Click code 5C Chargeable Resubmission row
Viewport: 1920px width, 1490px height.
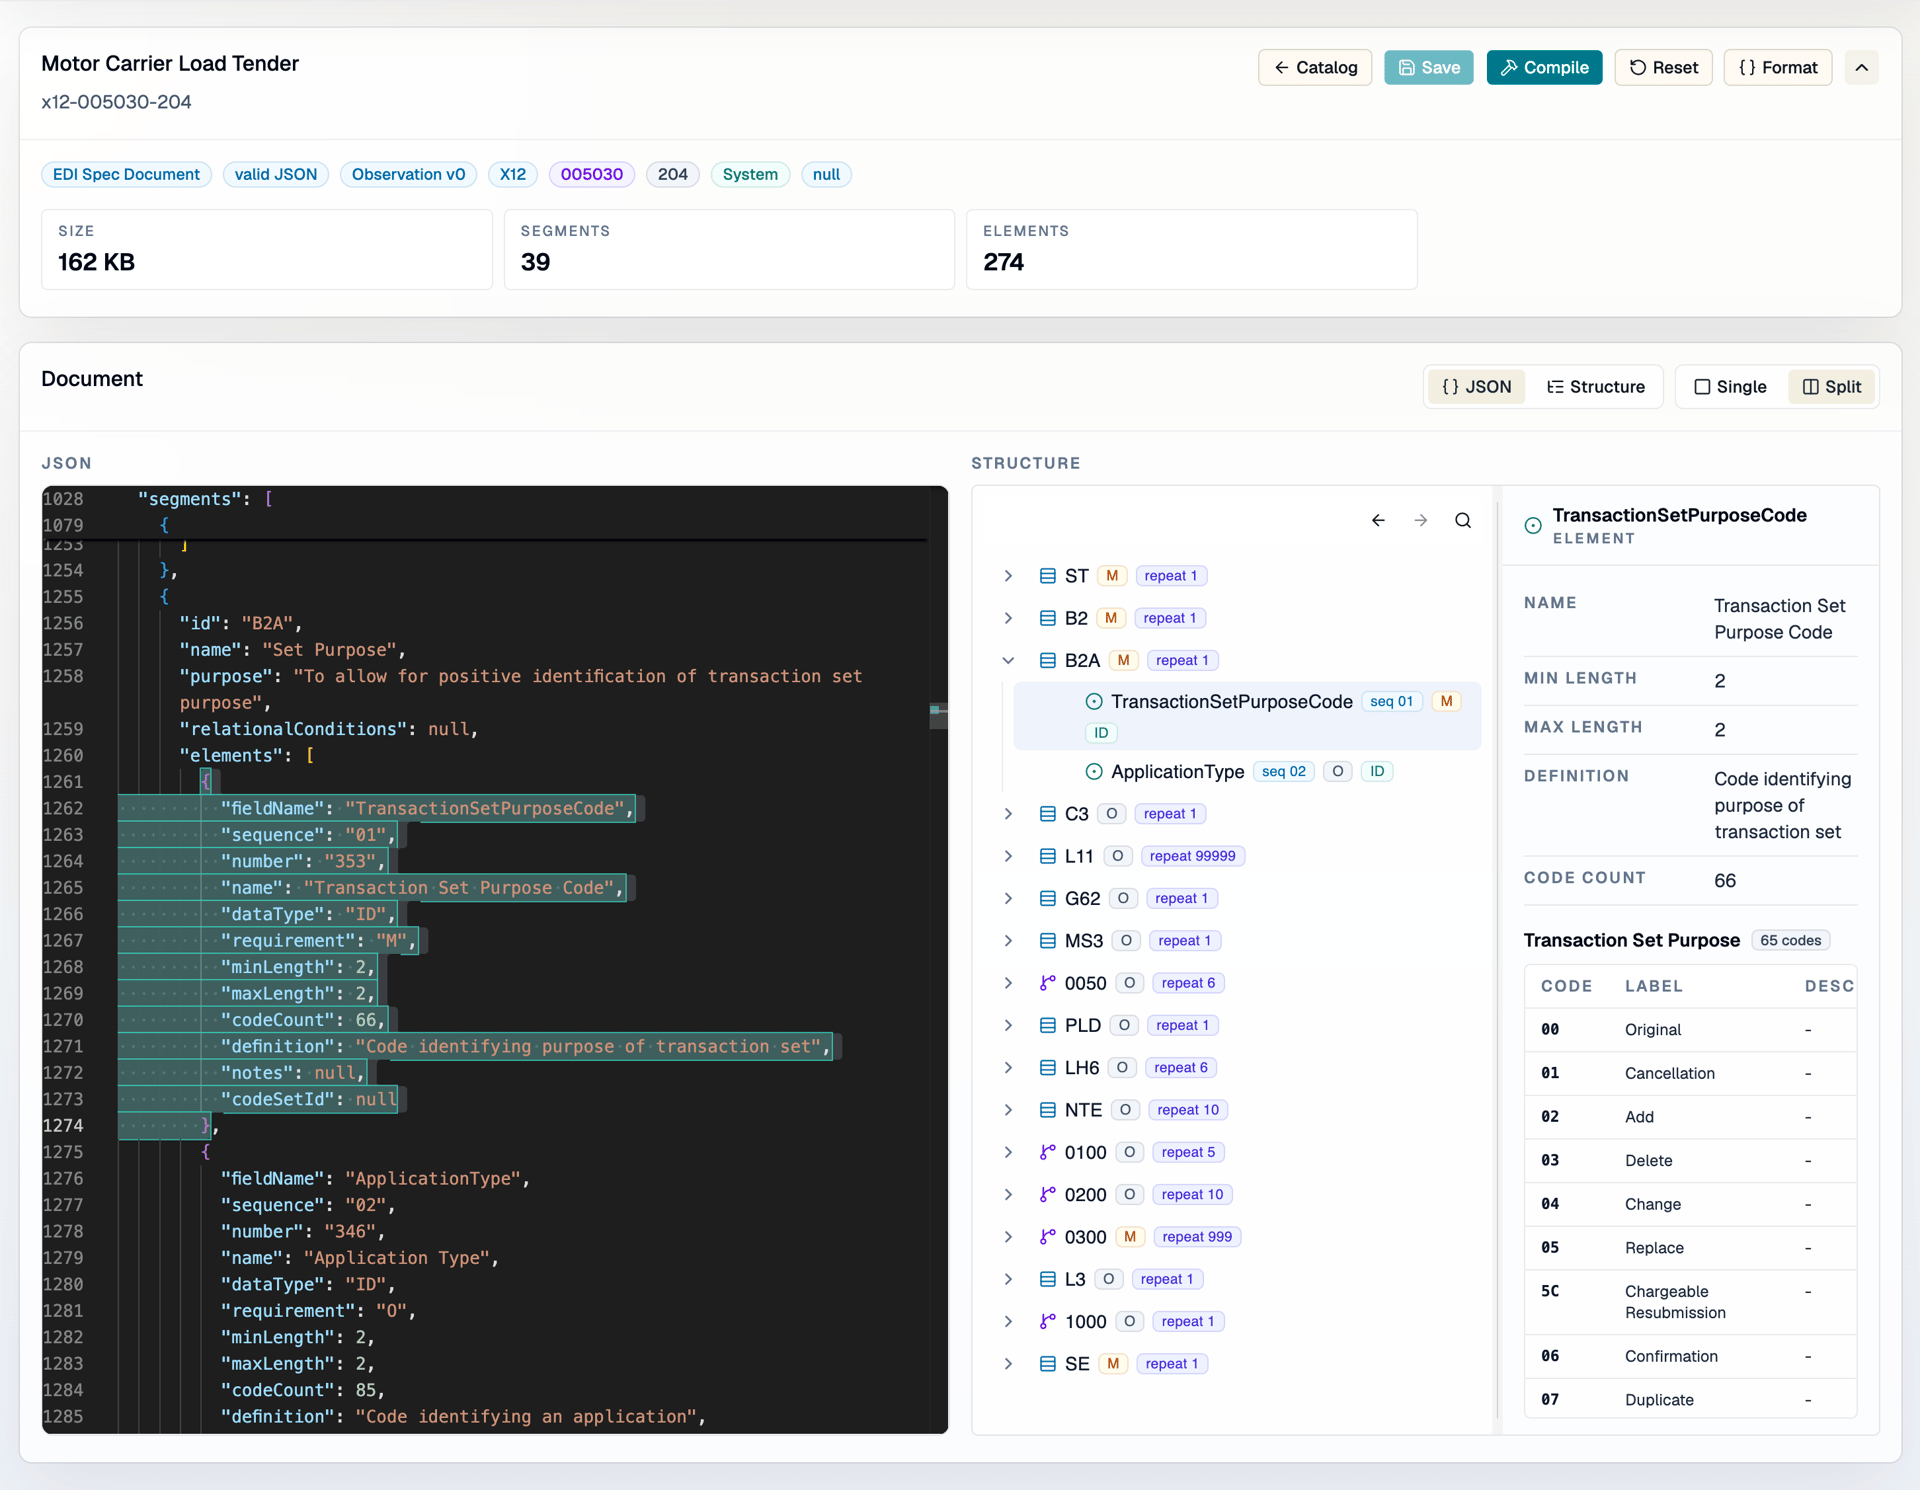tap(1690, 1302)
